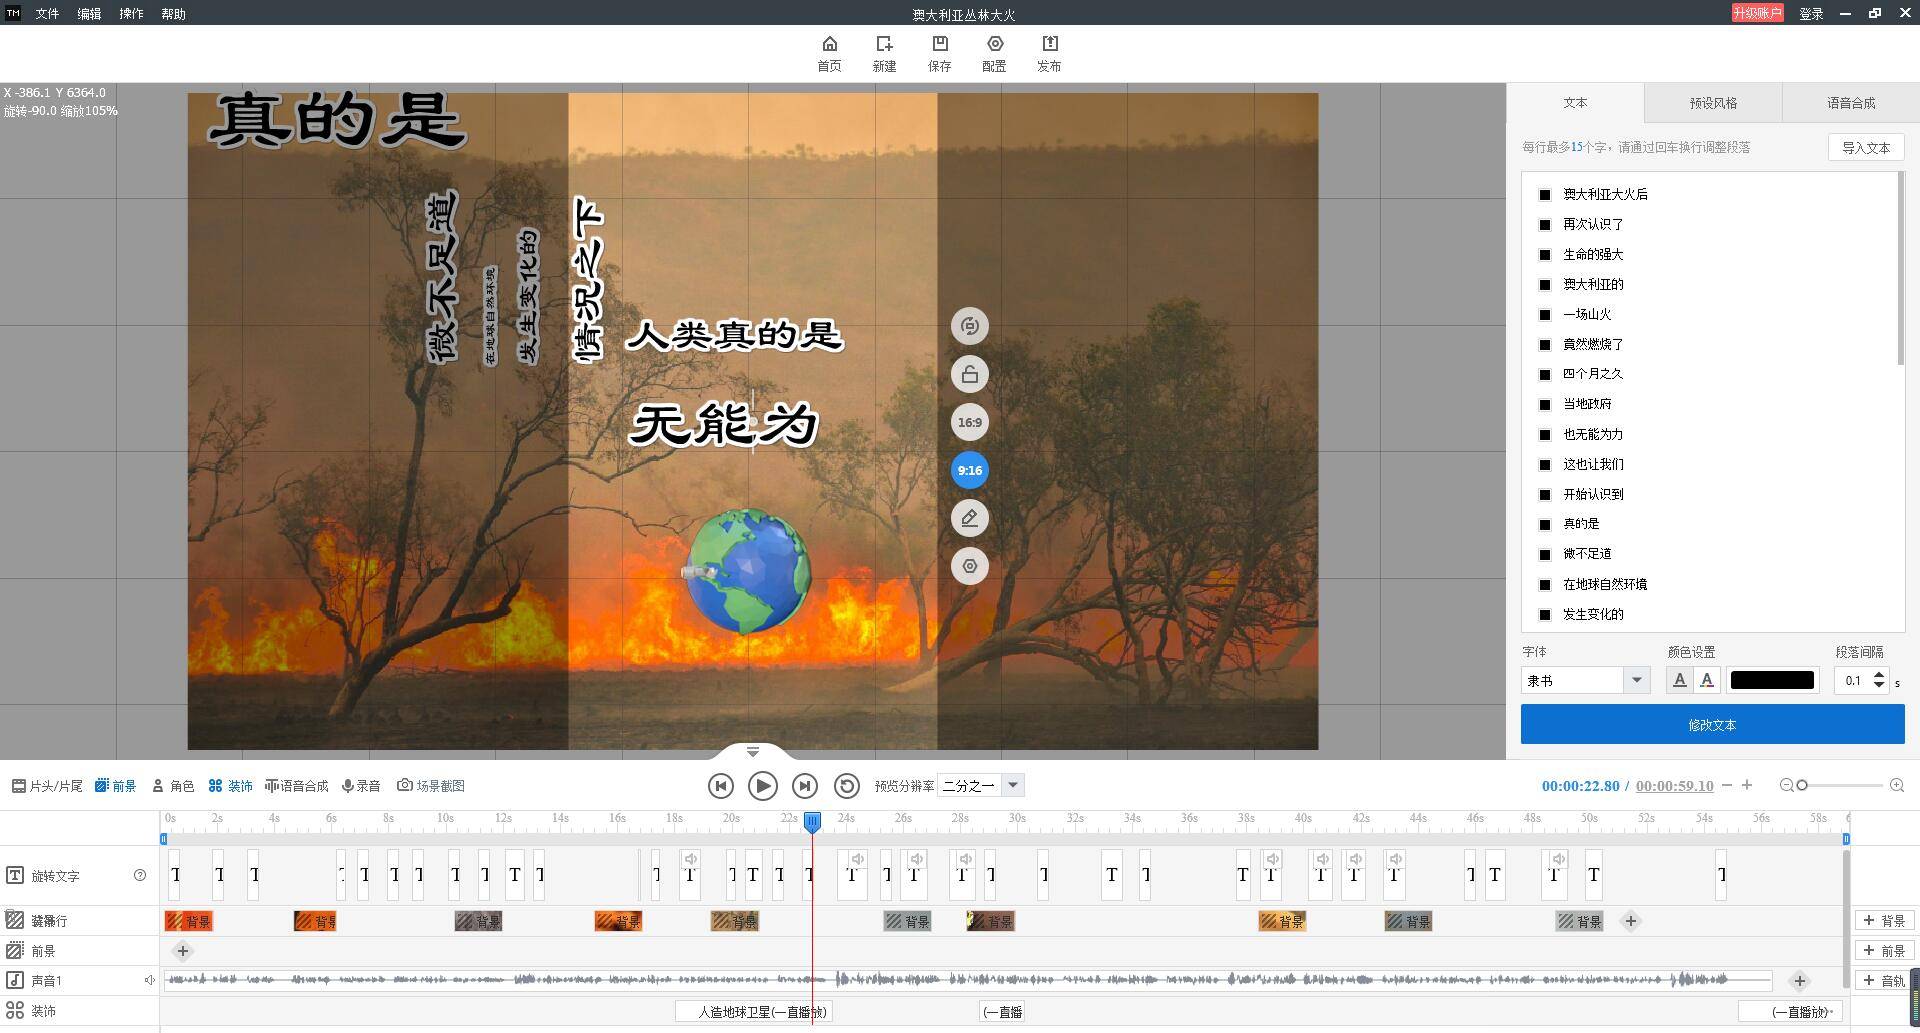Viewport: 1920px width, 1033px height.
Task: Click the replay loop icon
Action: [847, 786]
